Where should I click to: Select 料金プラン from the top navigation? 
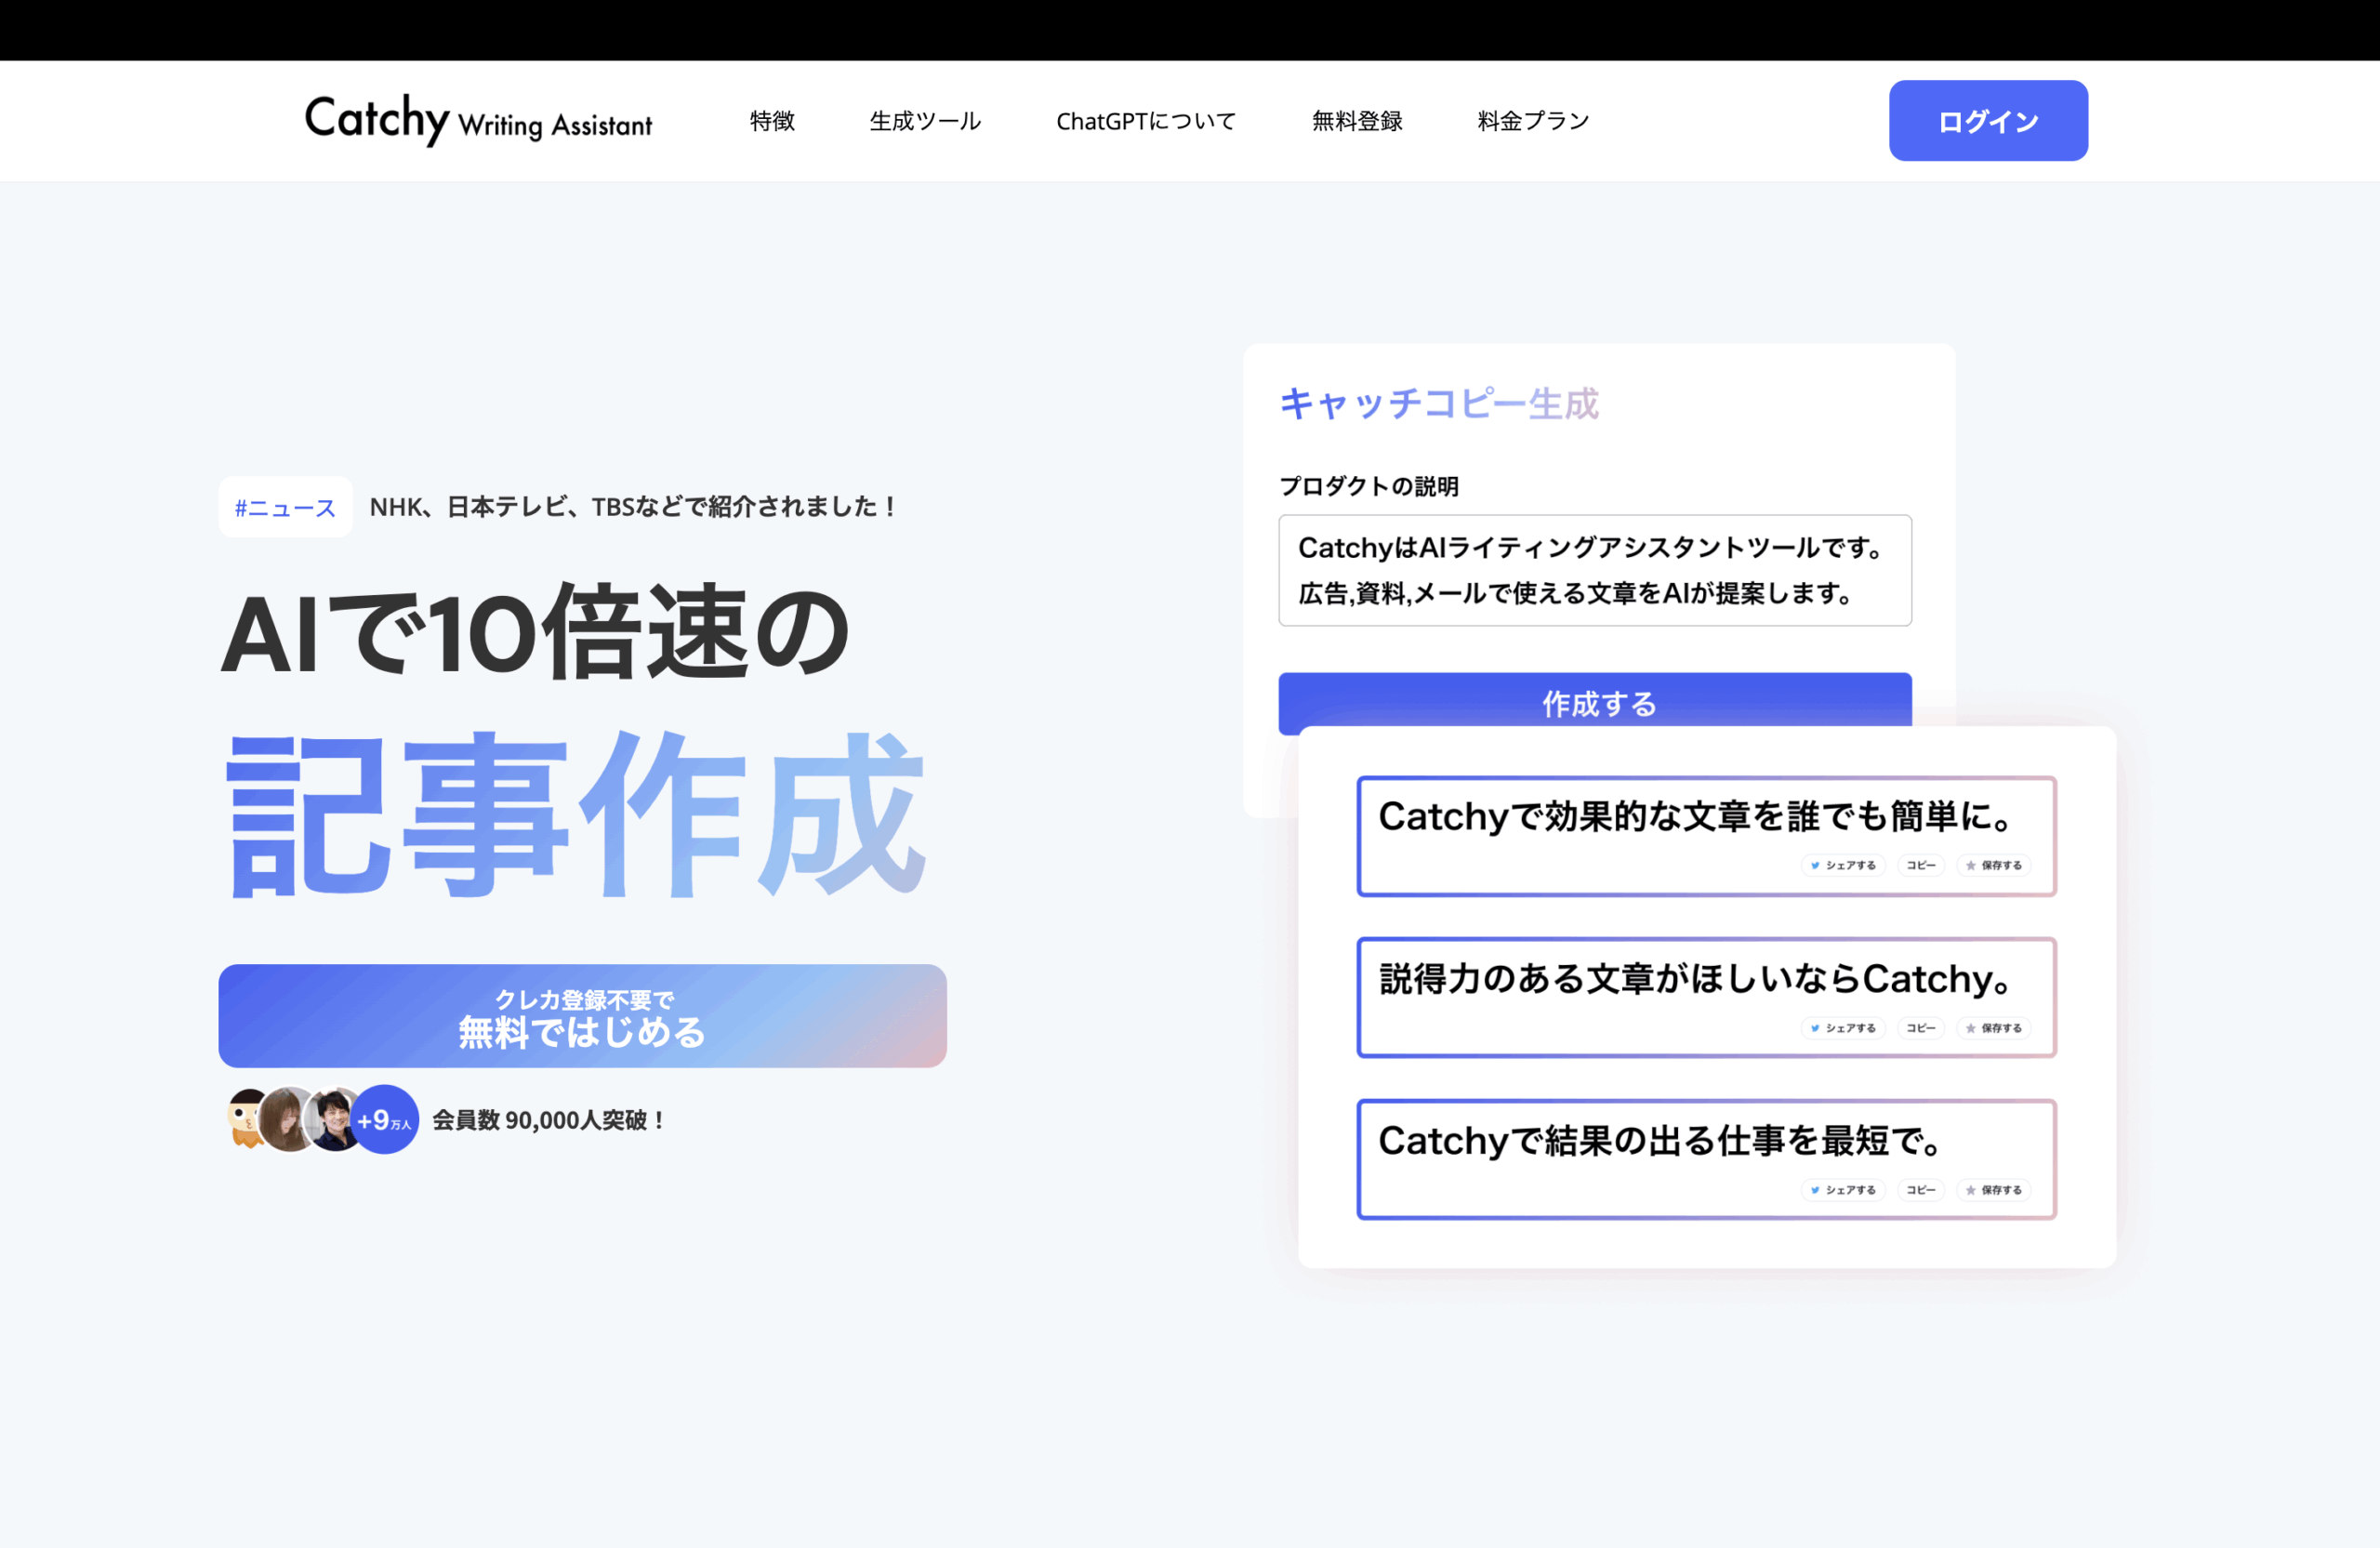pos(1531,120)
